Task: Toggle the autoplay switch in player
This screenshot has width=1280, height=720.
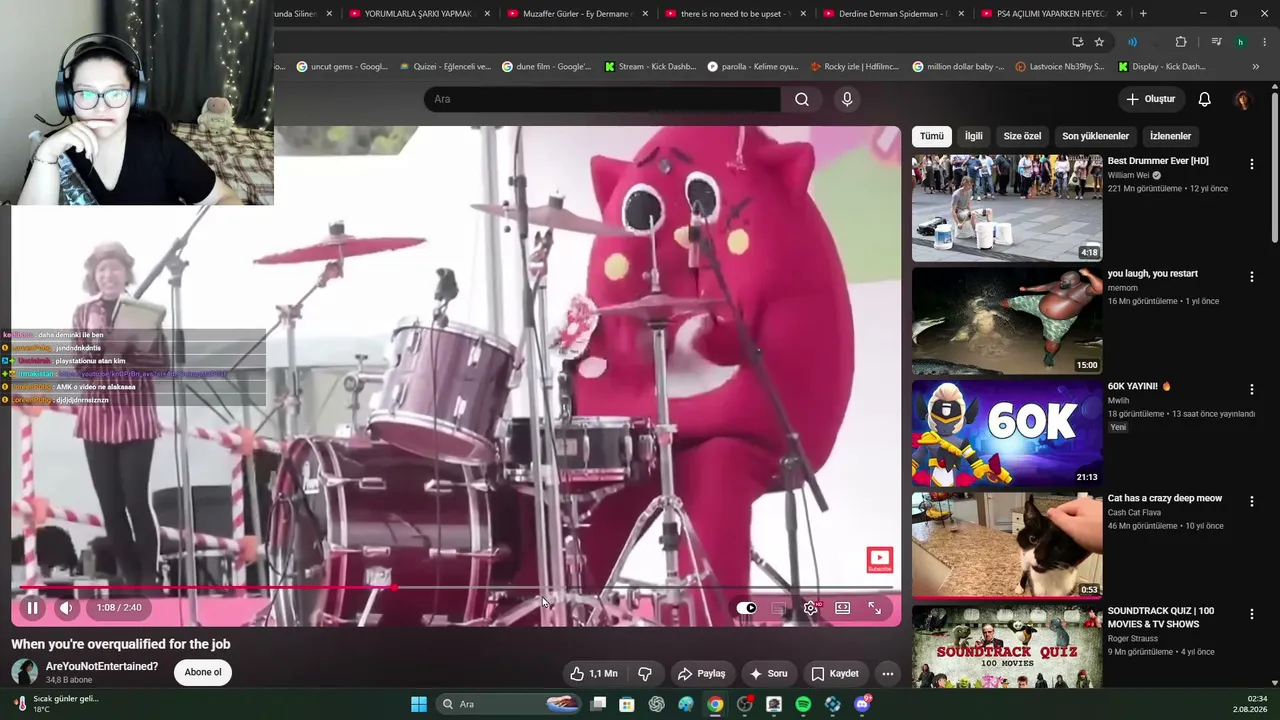Action: [747, 608]
